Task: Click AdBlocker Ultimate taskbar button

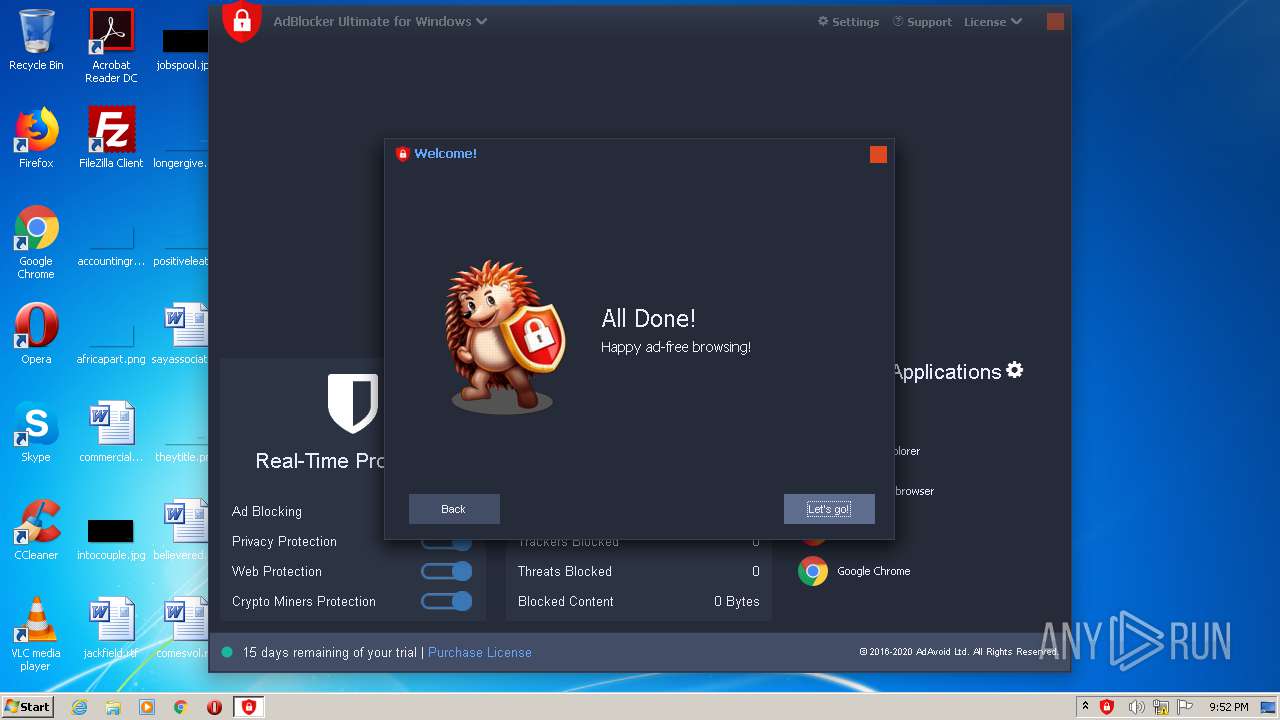Action: (249, 707)
